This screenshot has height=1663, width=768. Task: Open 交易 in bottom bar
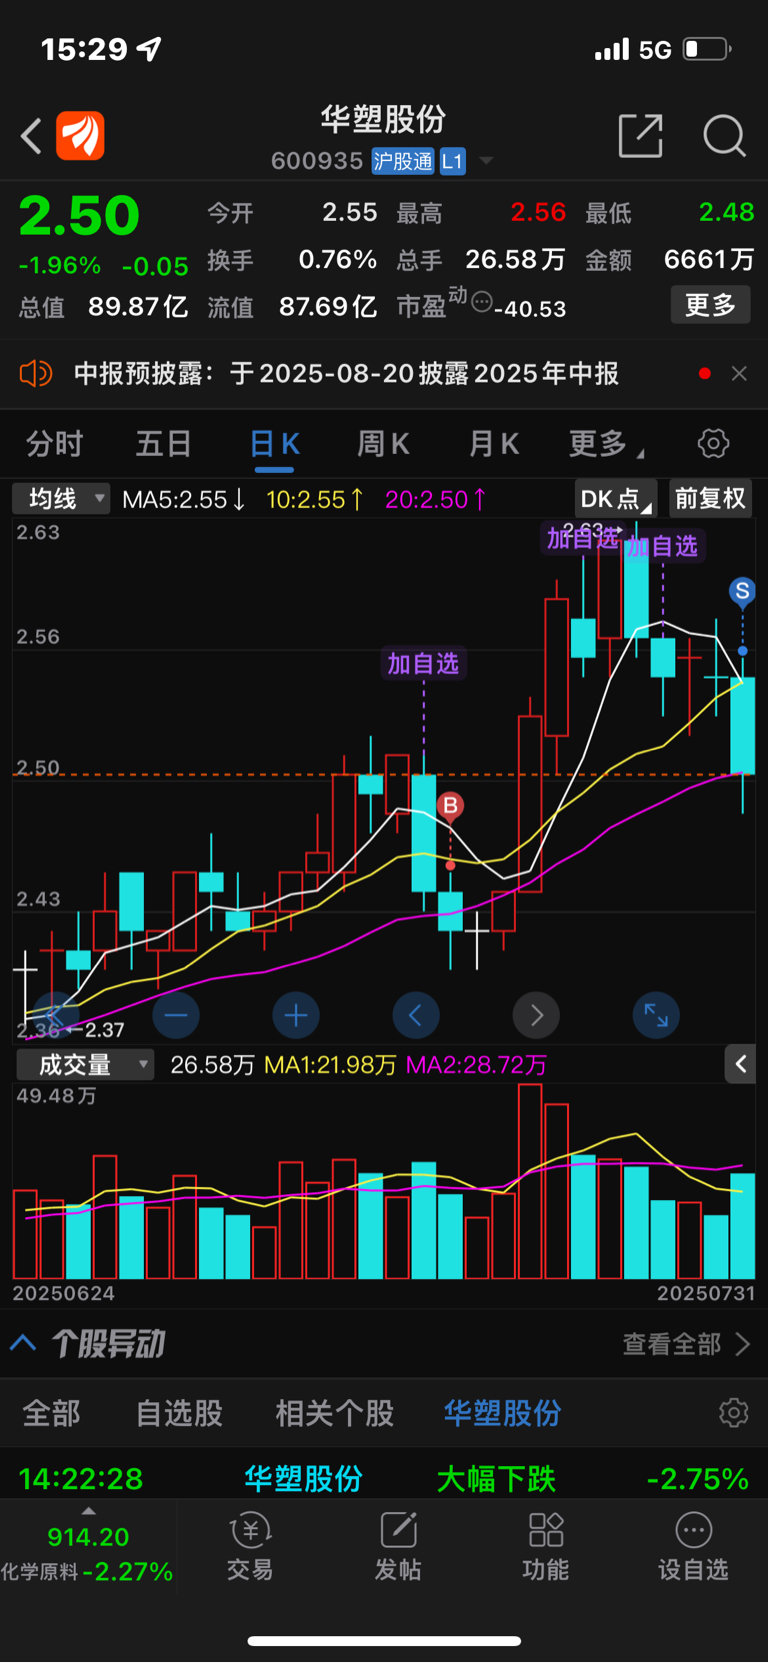point(250,1546)
